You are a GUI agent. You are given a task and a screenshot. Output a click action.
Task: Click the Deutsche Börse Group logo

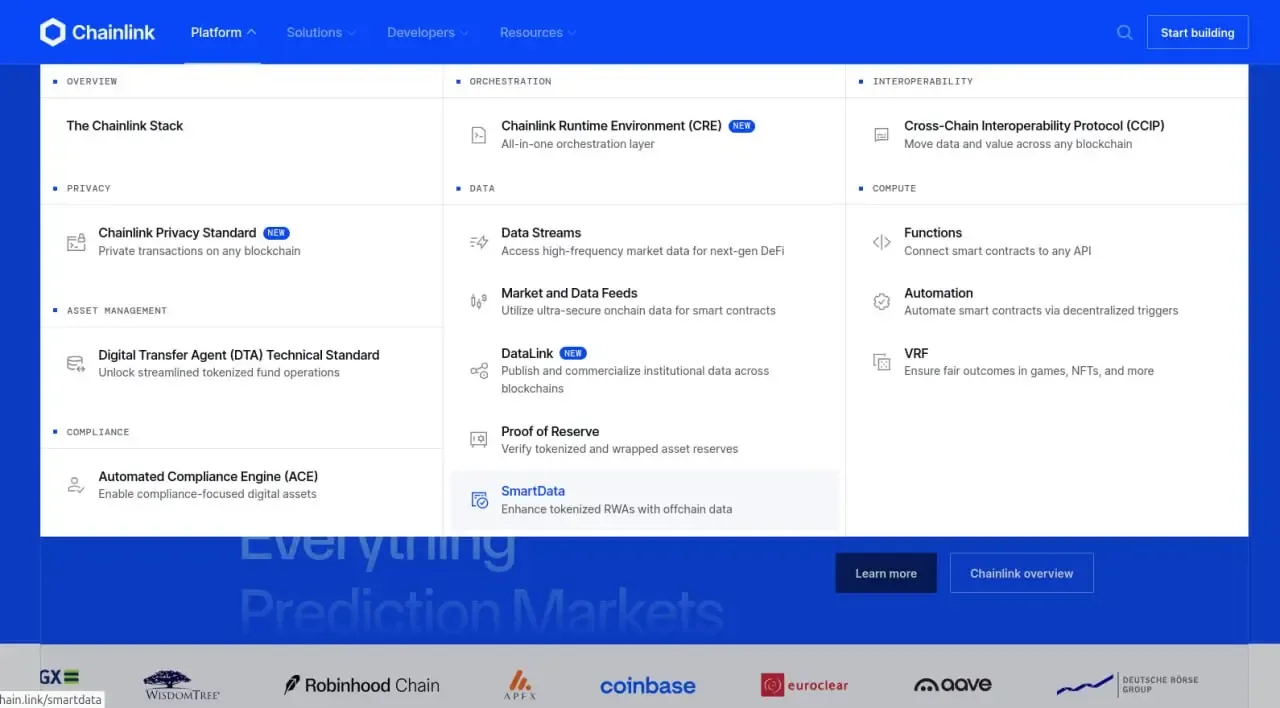1127,685
